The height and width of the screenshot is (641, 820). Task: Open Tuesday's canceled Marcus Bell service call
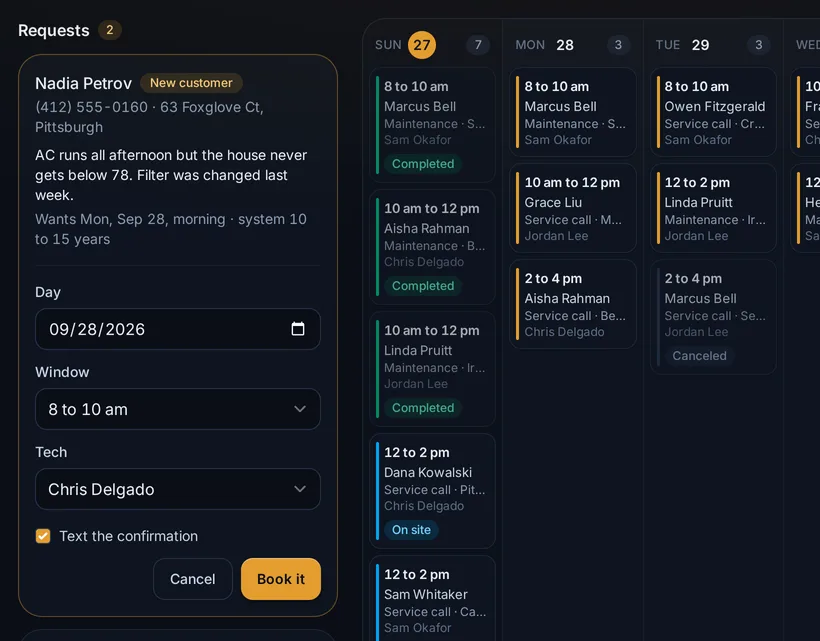click(713, 317)
